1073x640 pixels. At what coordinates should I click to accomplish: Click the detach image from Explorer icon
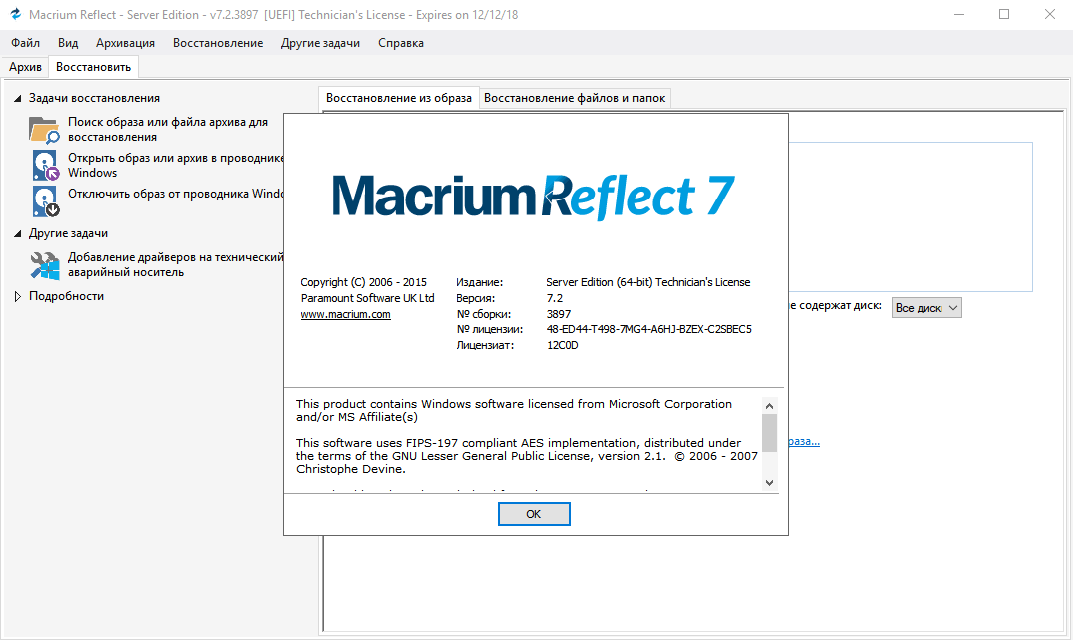(46, 201)
